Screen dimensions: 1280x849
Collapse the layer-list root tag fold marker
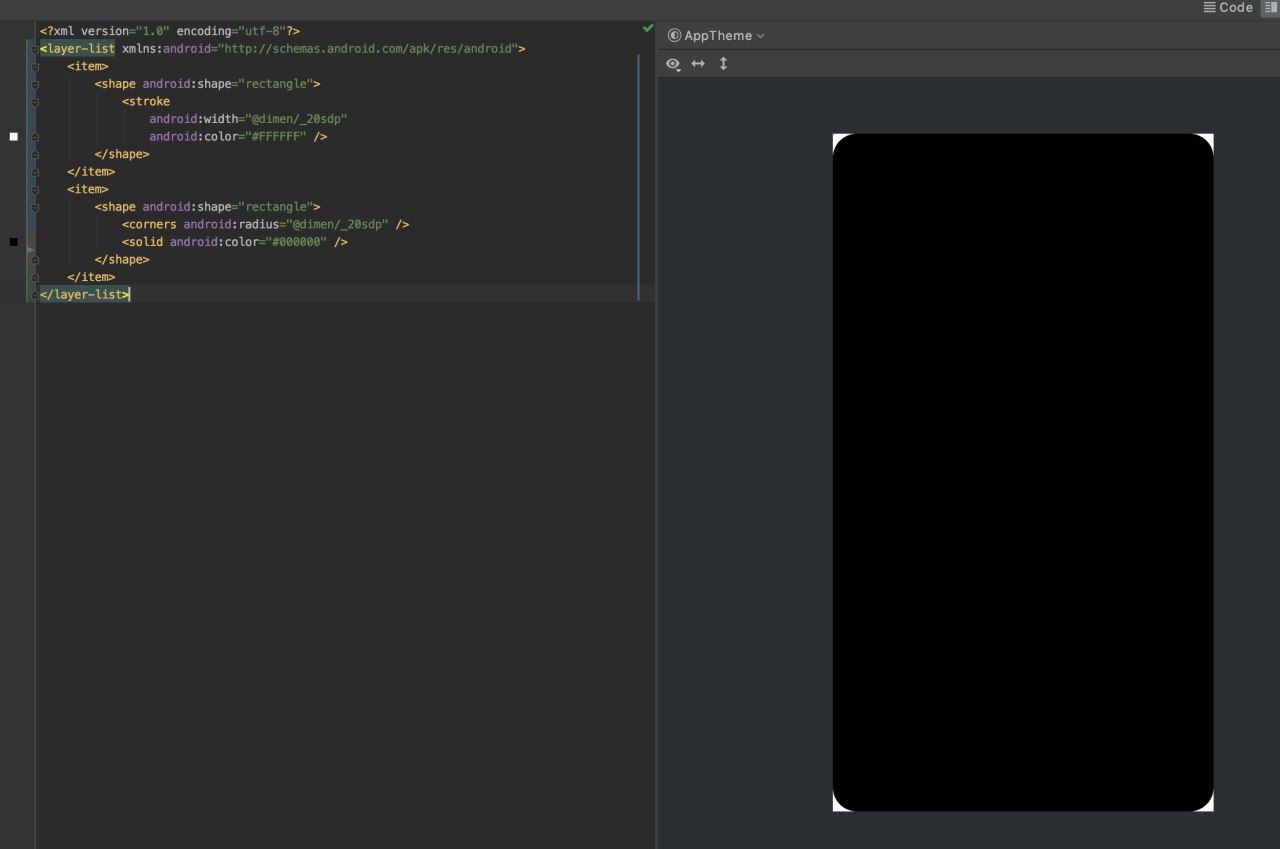pyautogui.click(x=34, y=49)
